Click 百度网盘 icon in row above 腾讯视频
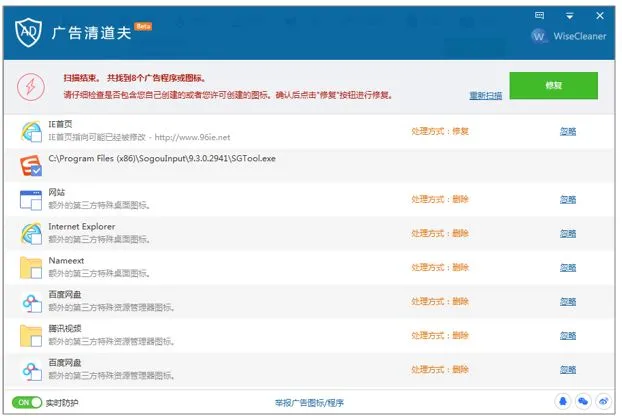 coord(31,302)
